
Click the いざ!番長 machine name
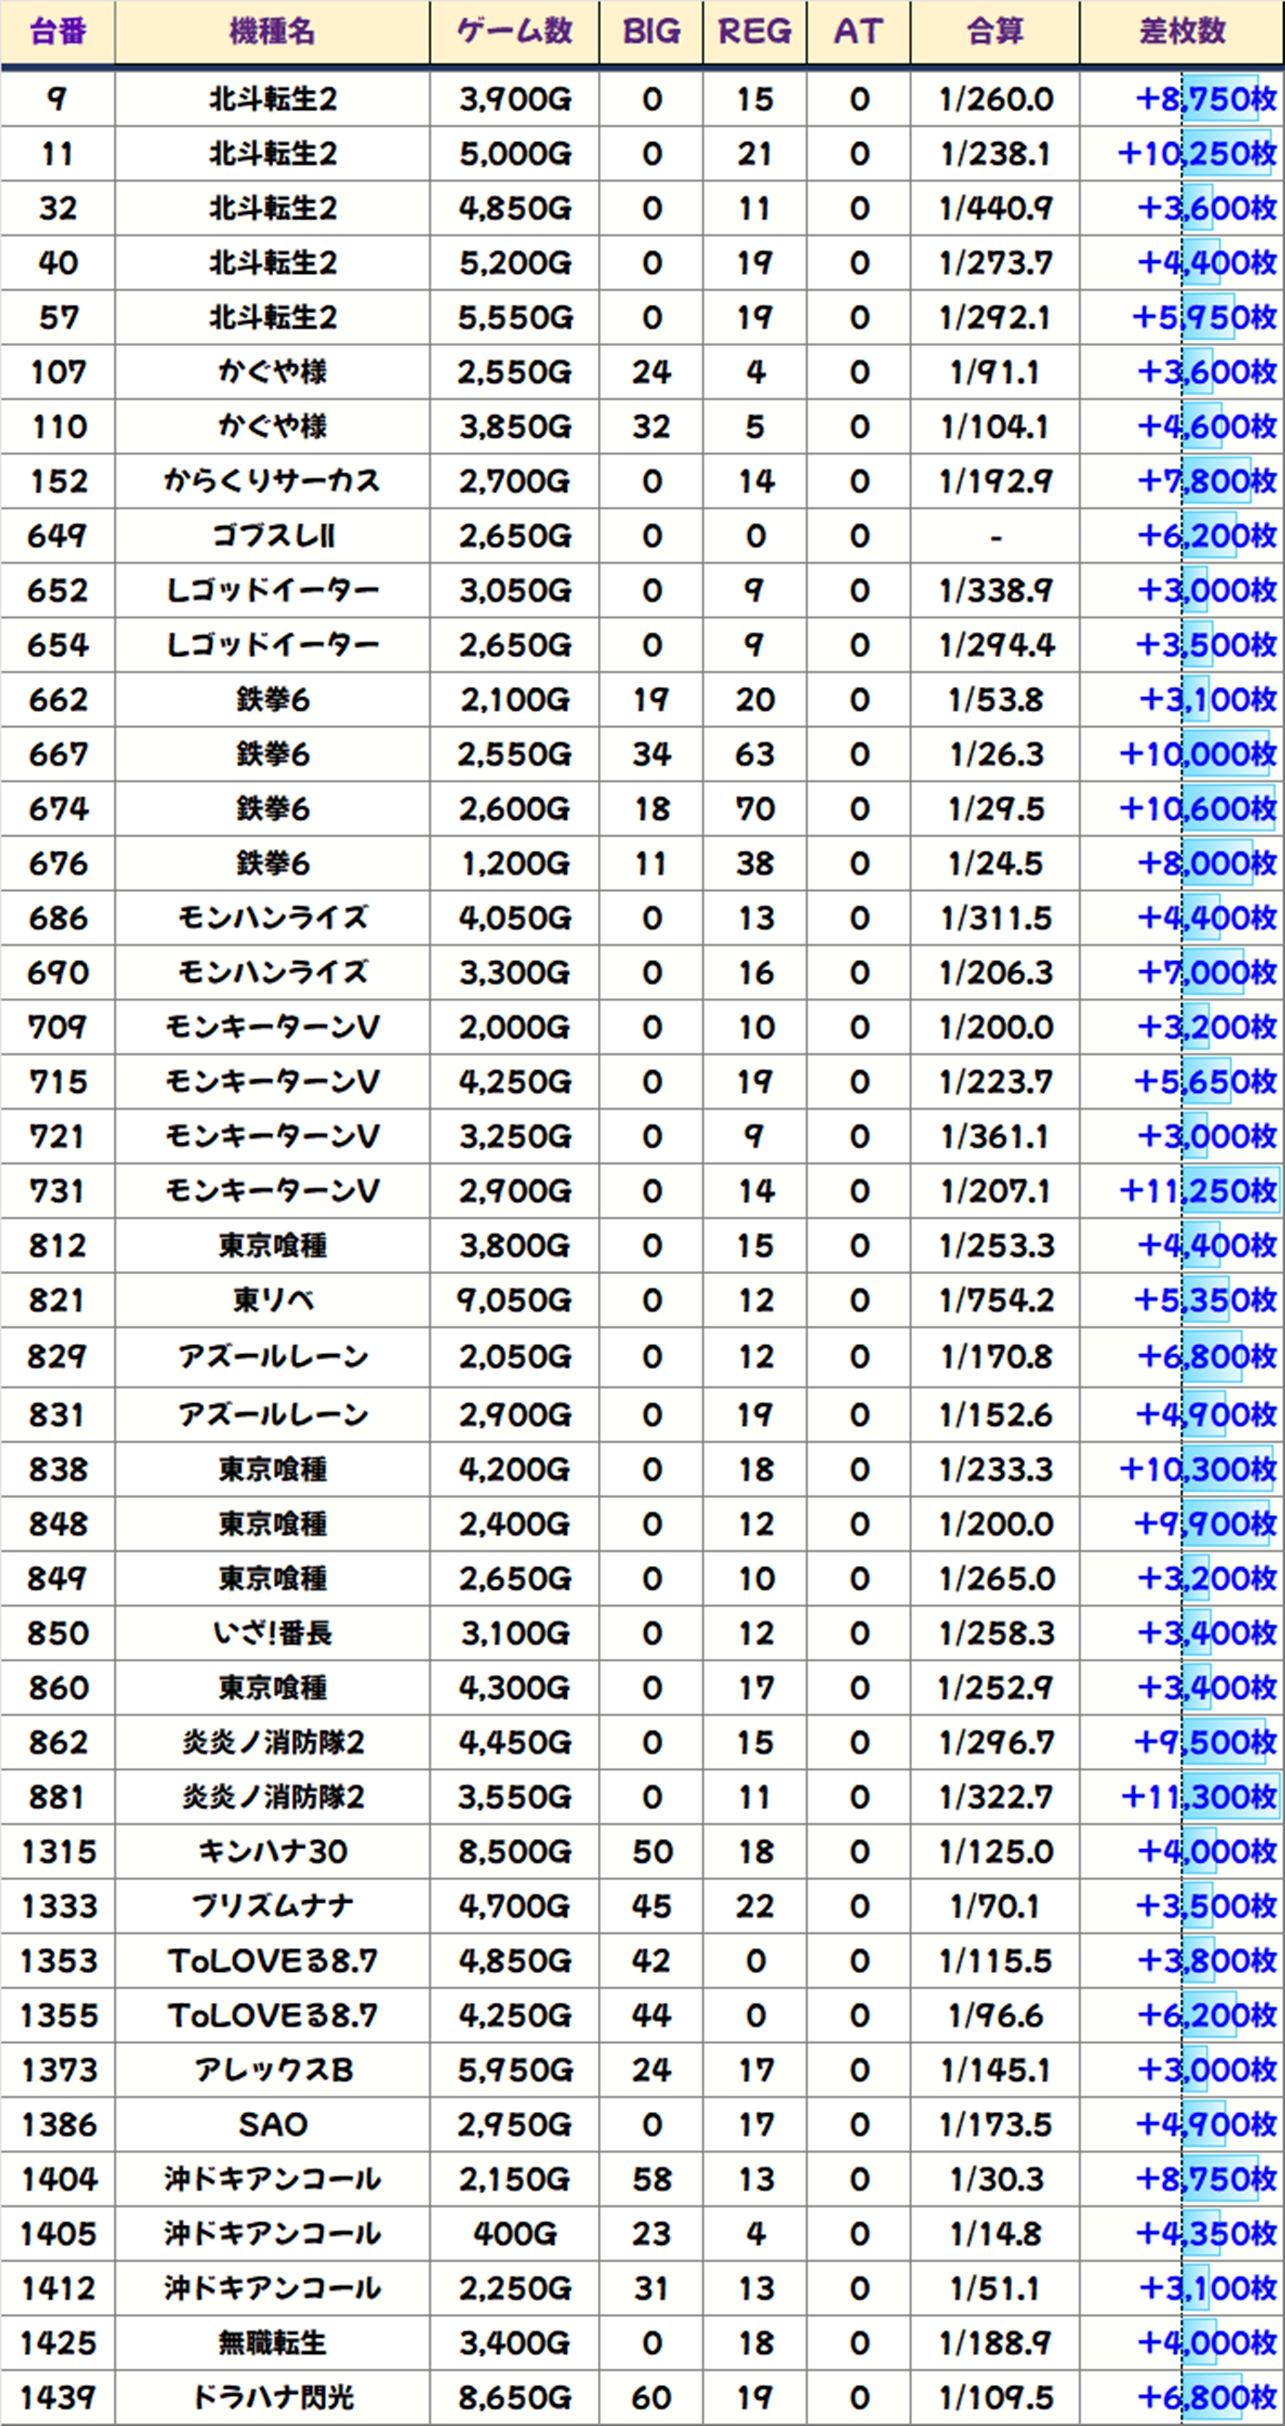coord(272,1633)
